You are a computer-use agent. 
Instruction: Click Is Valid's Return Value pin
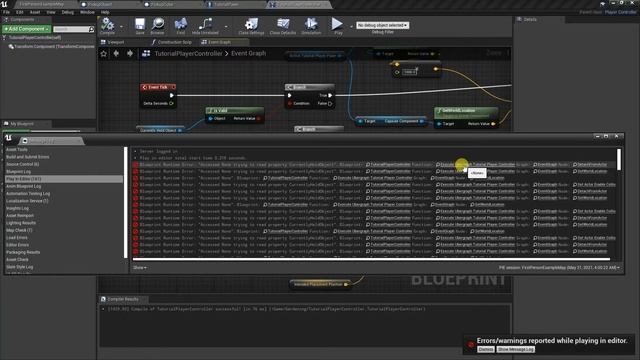pos(258,119)
